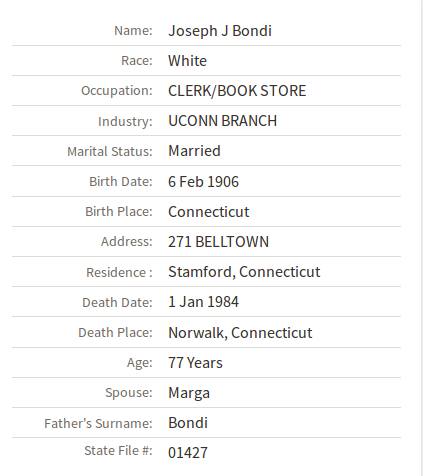Viewport: 423px width, 476px height.
Task: Click the death date 1 Jan 1984
Action: click(x=203, y=302)
